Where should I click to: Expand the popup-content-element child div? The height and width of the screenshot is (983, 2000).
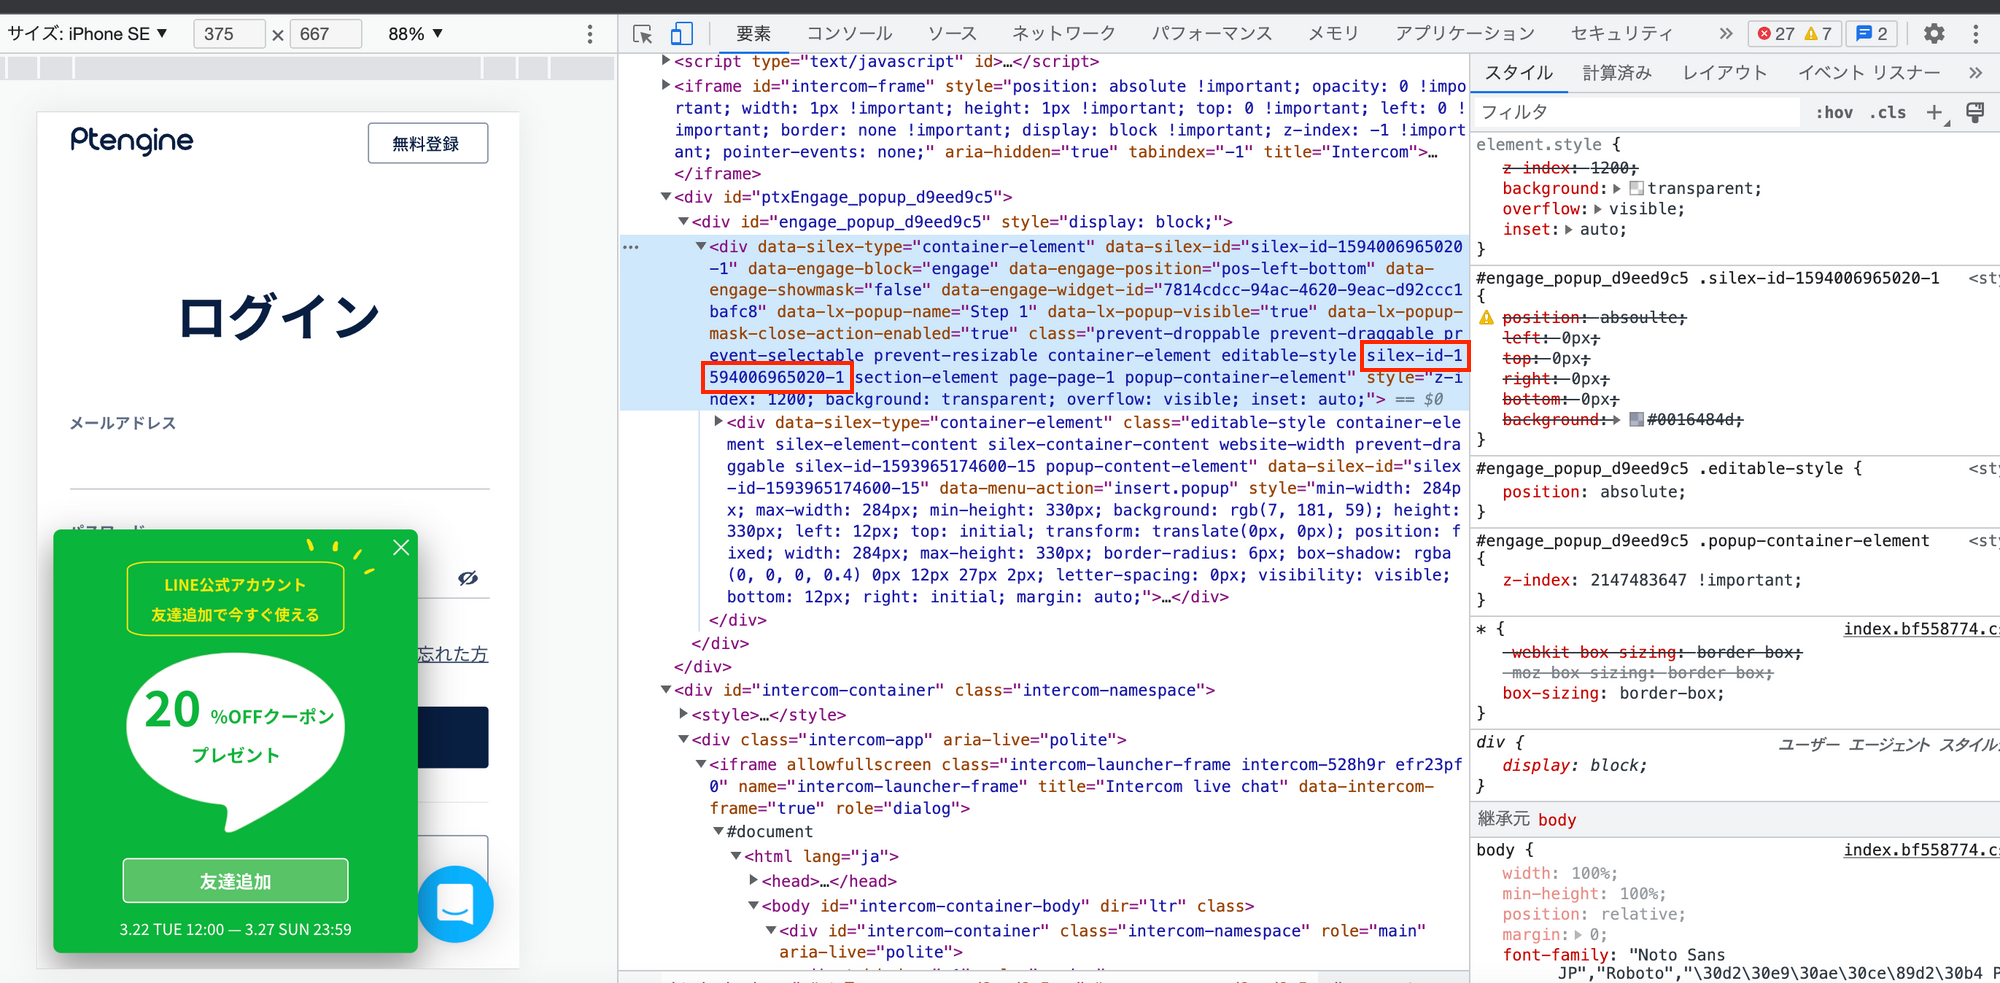(718, 422)
